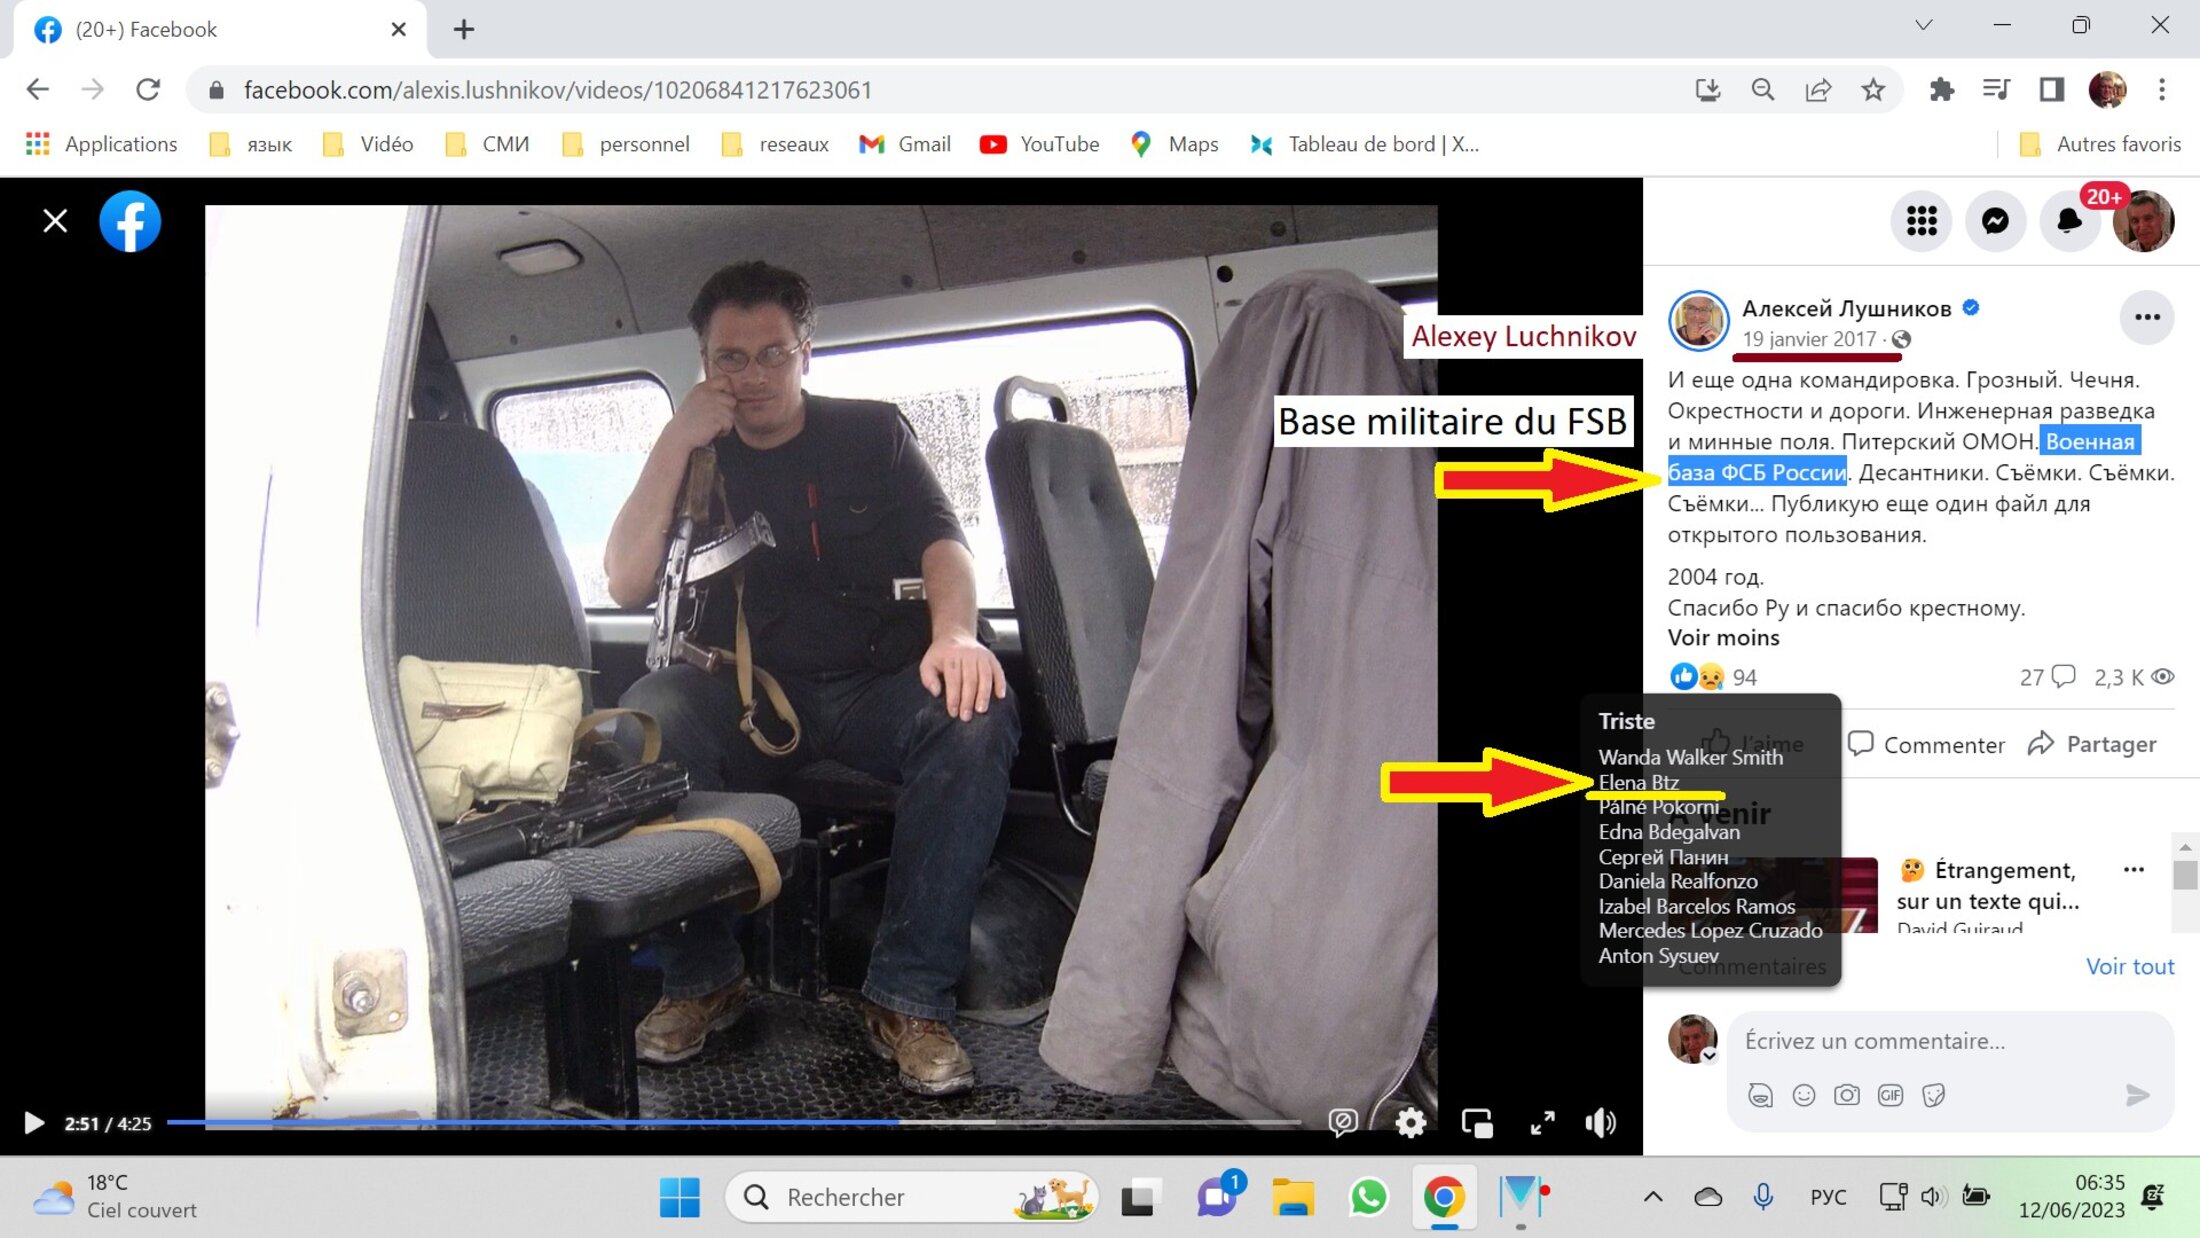The width and height of the screenshot is (2200, 1238).
Task: Open video settings gear
Action: coord(1410,1123)
